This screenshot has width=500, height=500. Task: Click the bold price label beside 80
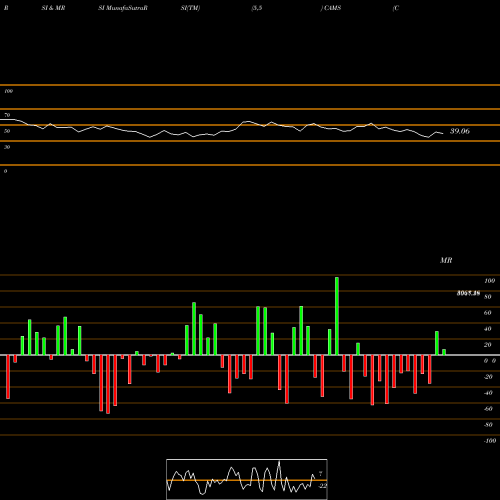(x=468, y=293)
